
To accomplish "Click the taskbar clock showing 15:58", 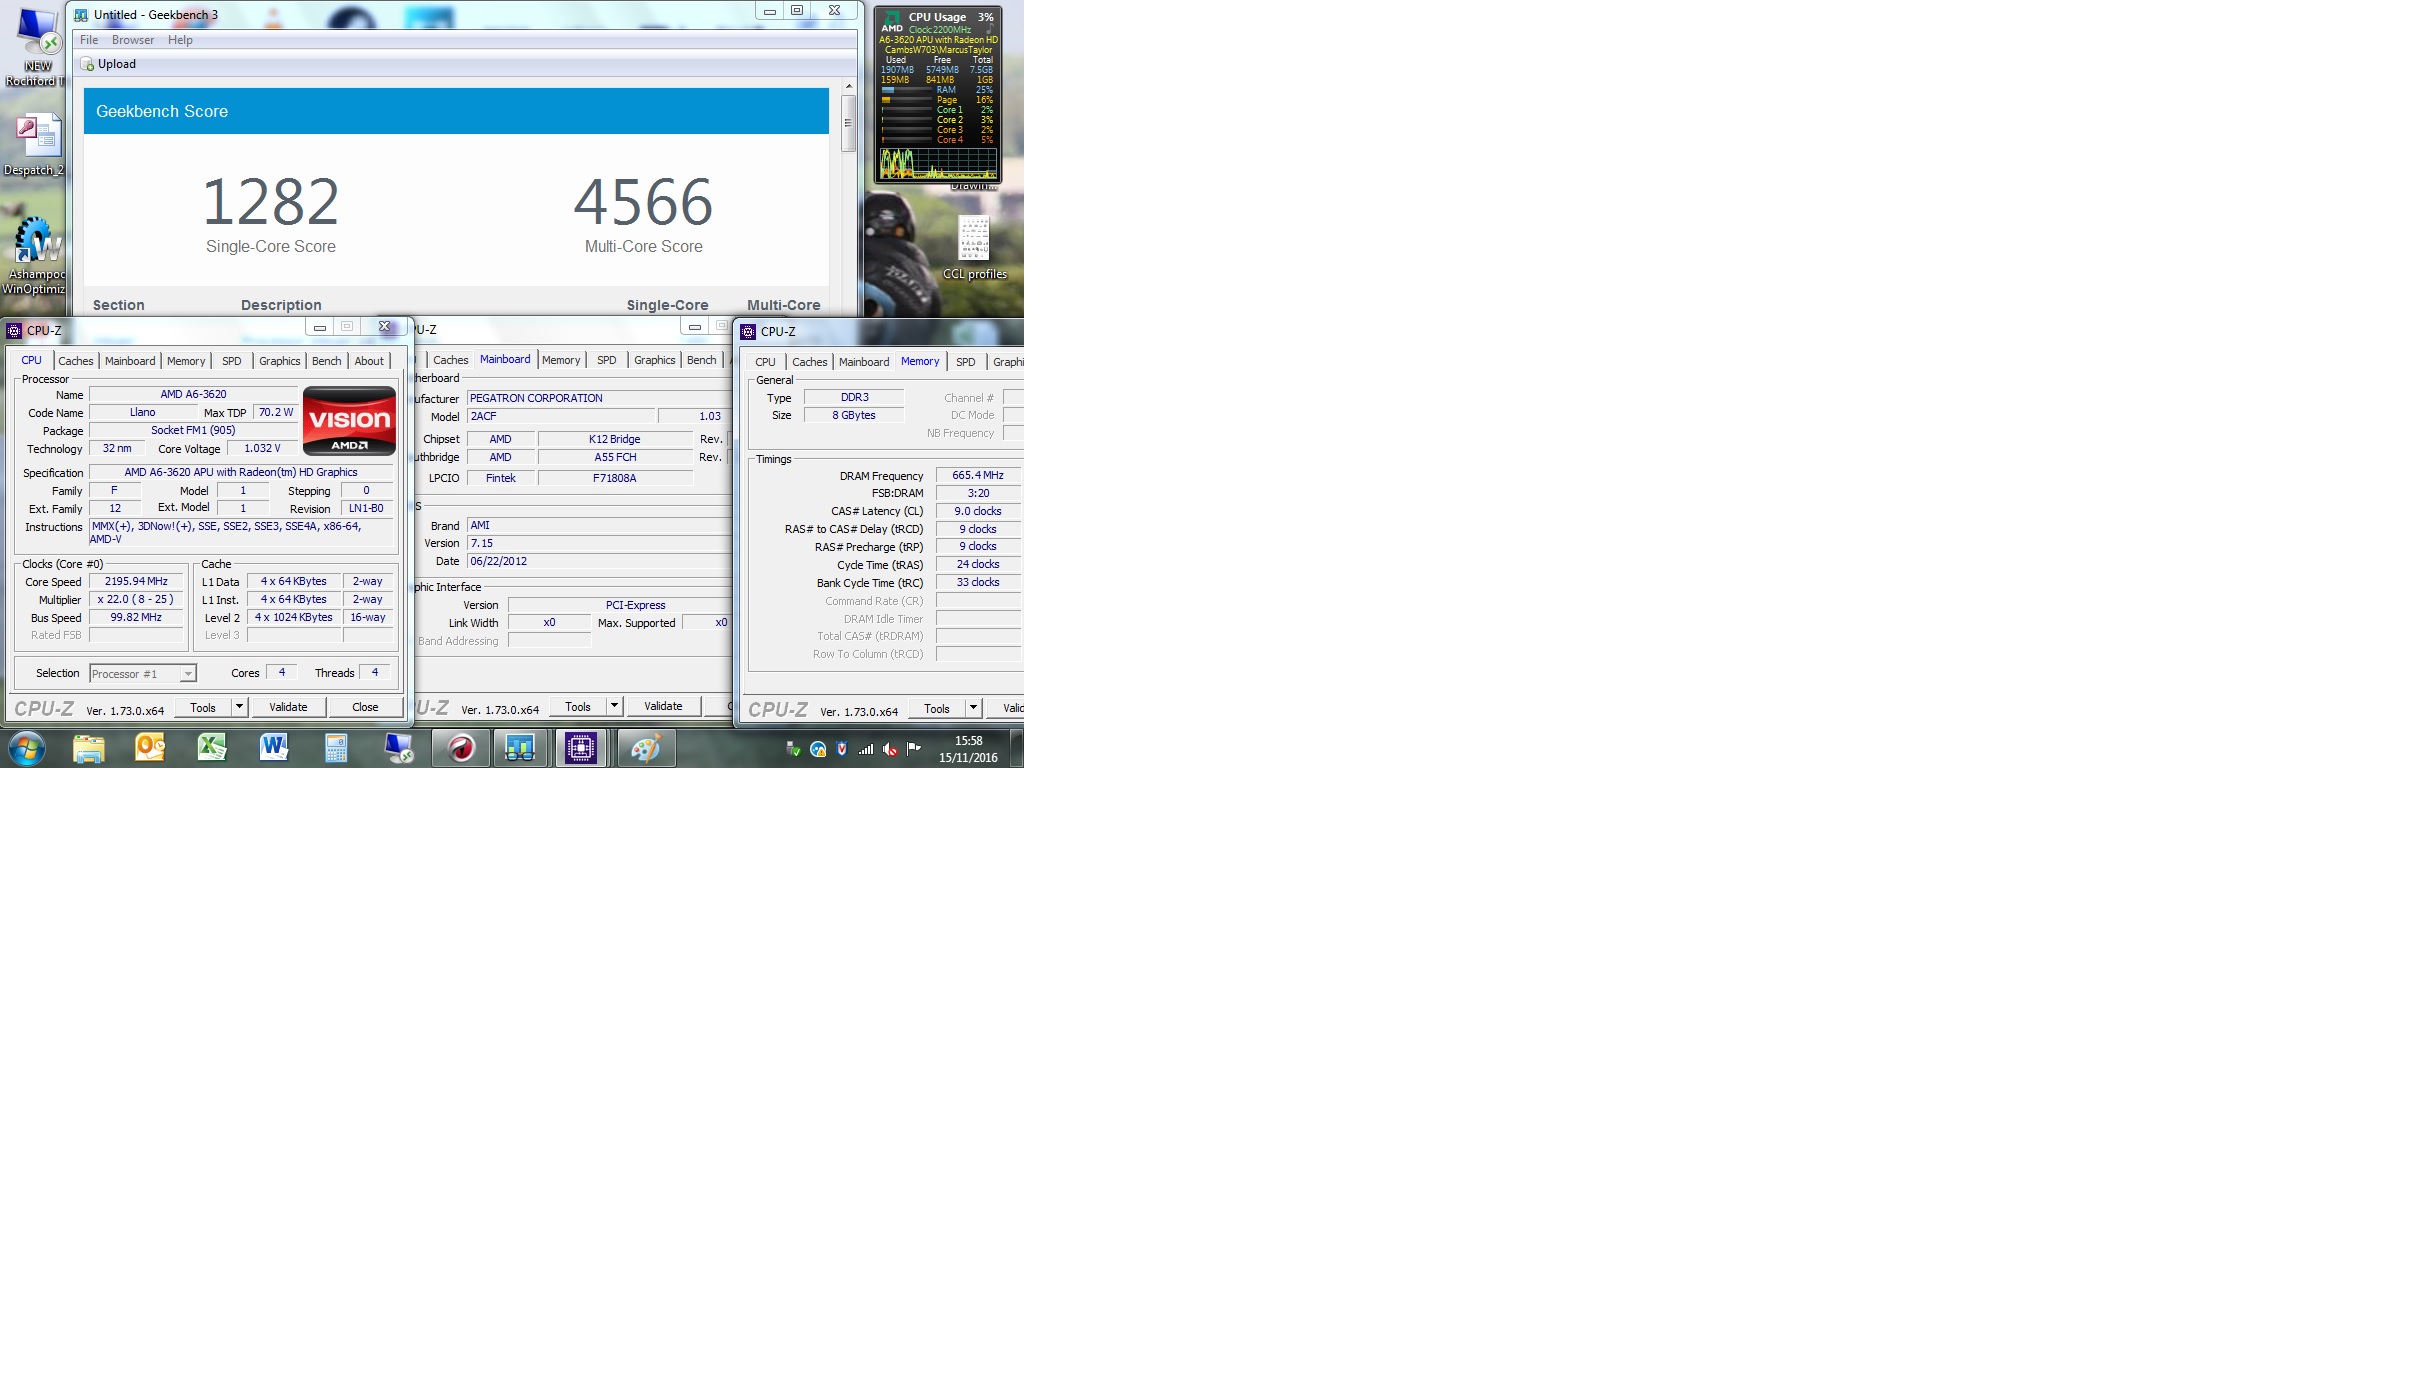I will (968, 749).
